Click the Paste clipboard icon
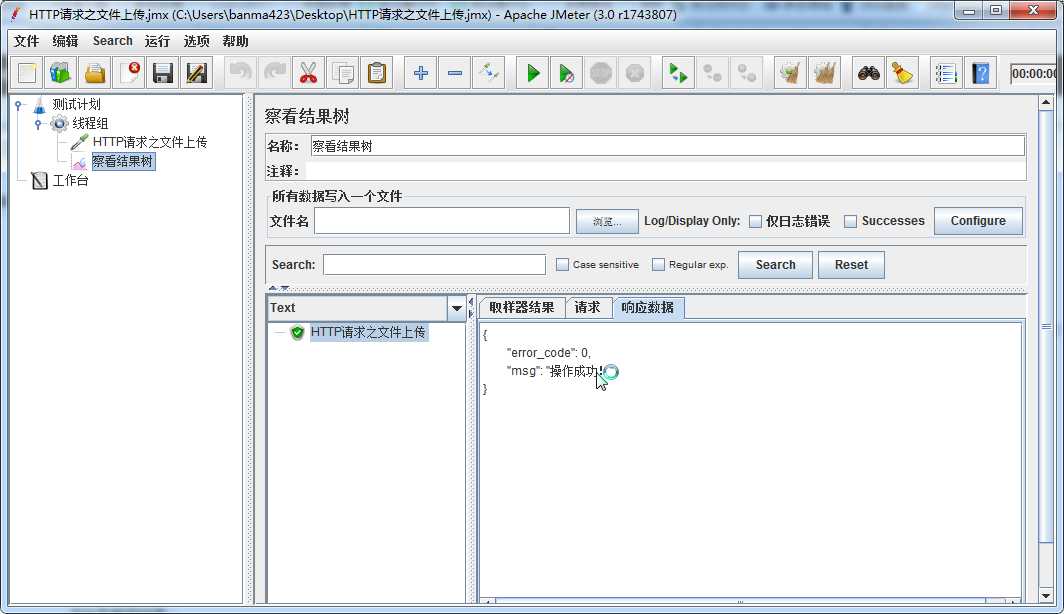The height and width of the screenshot is (614, 1064). (377, 73)
